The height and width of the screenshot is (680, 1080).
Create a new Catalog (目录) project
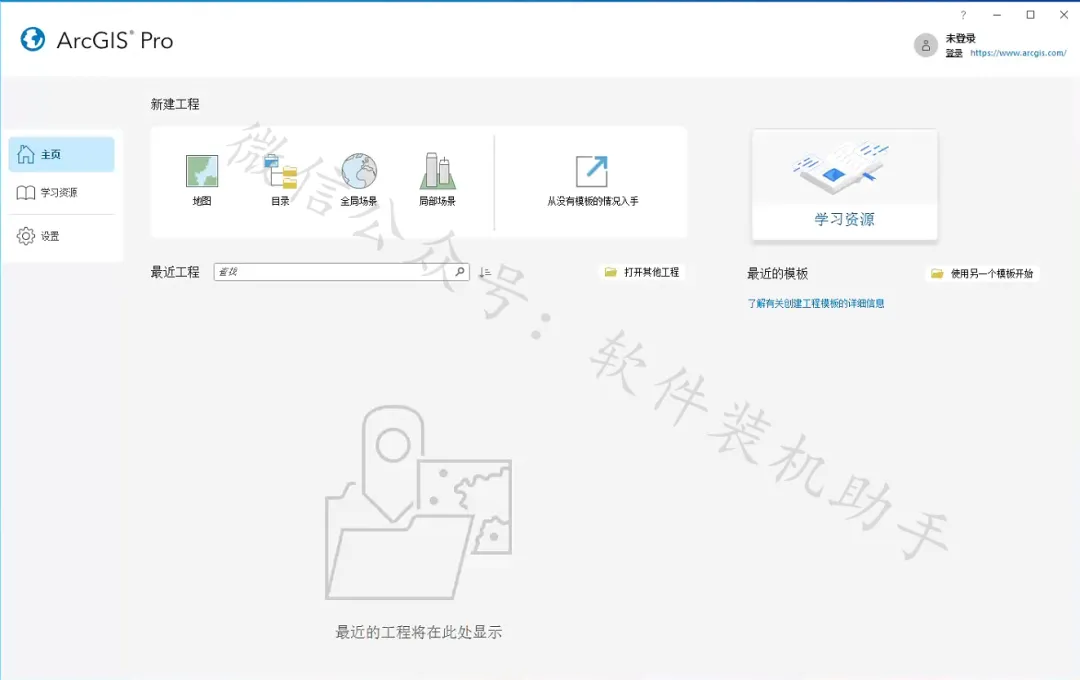(280, 181)
